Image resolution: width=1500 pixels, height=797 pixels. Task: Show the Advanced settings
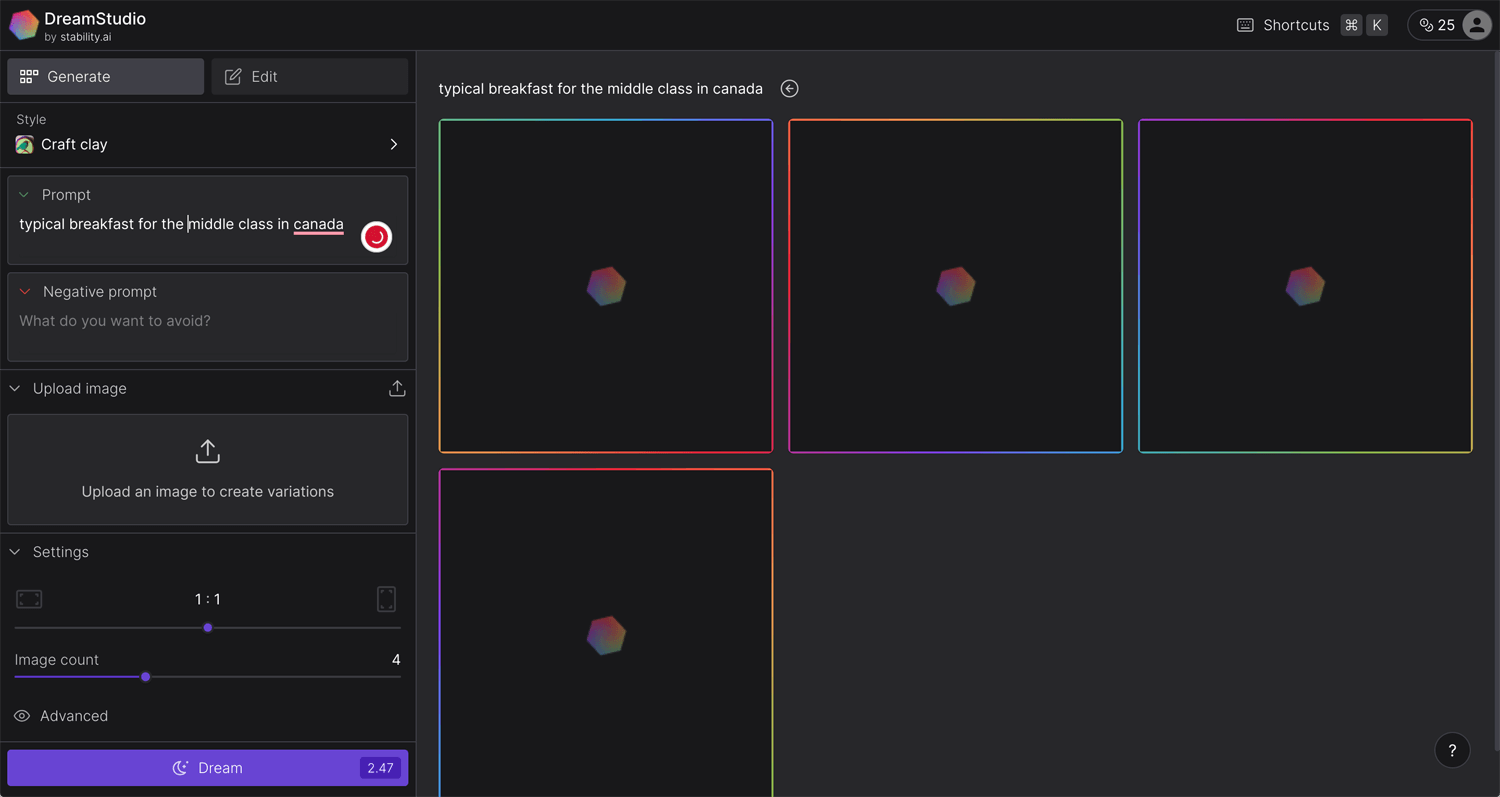click(61, 716)
